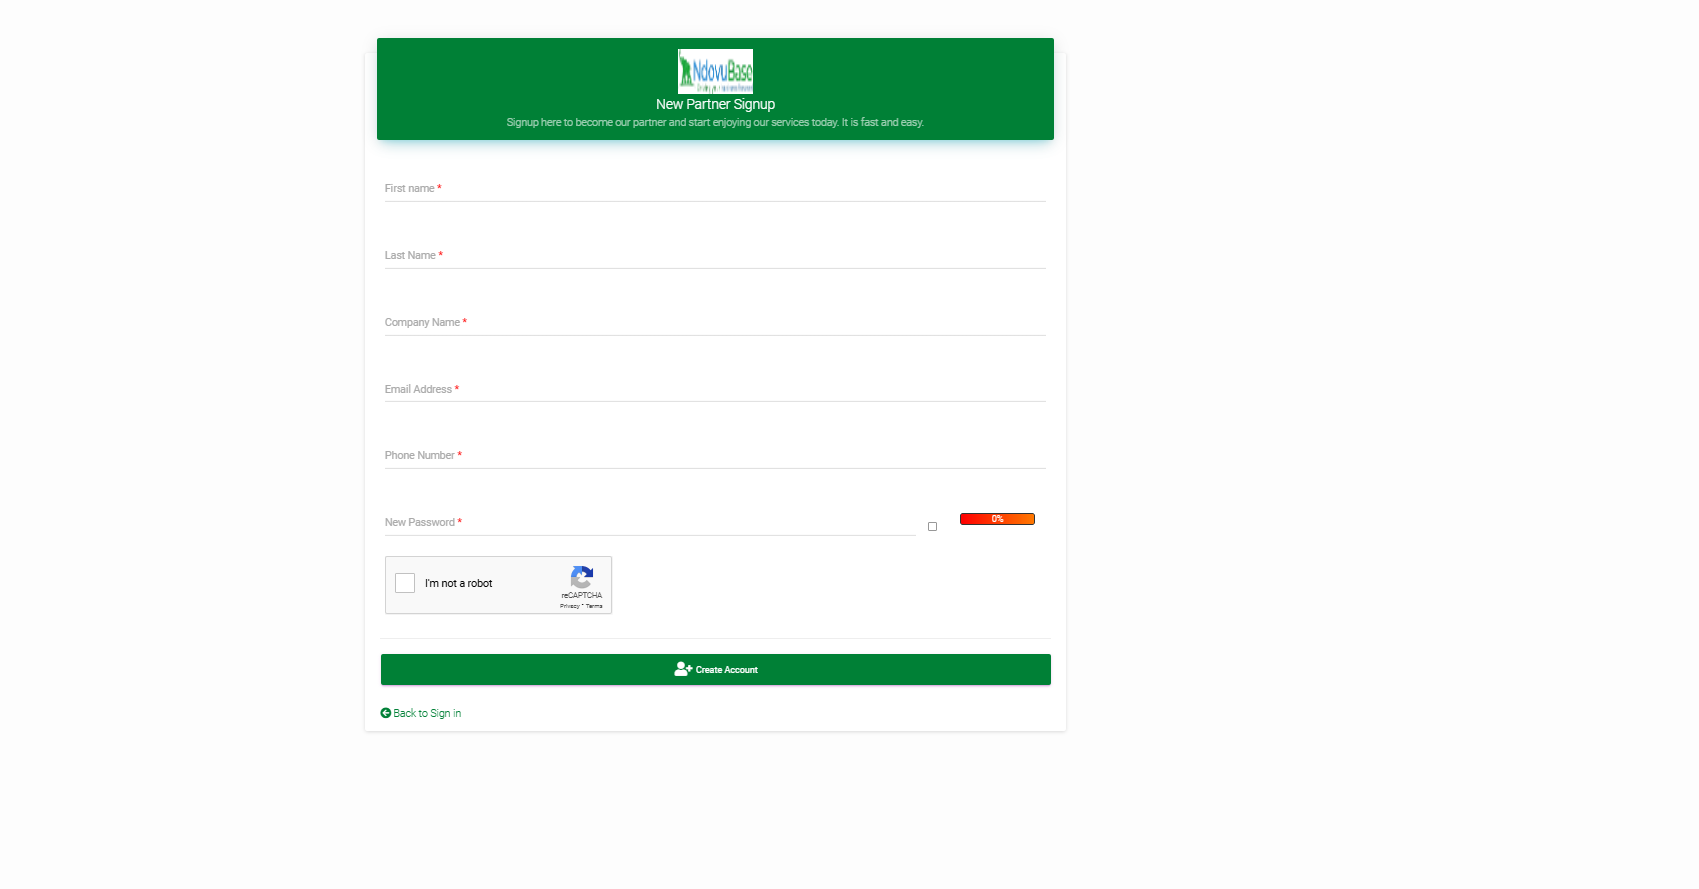
Task: Click the reCAPTCHA logo icon
Action: [582, 577]
